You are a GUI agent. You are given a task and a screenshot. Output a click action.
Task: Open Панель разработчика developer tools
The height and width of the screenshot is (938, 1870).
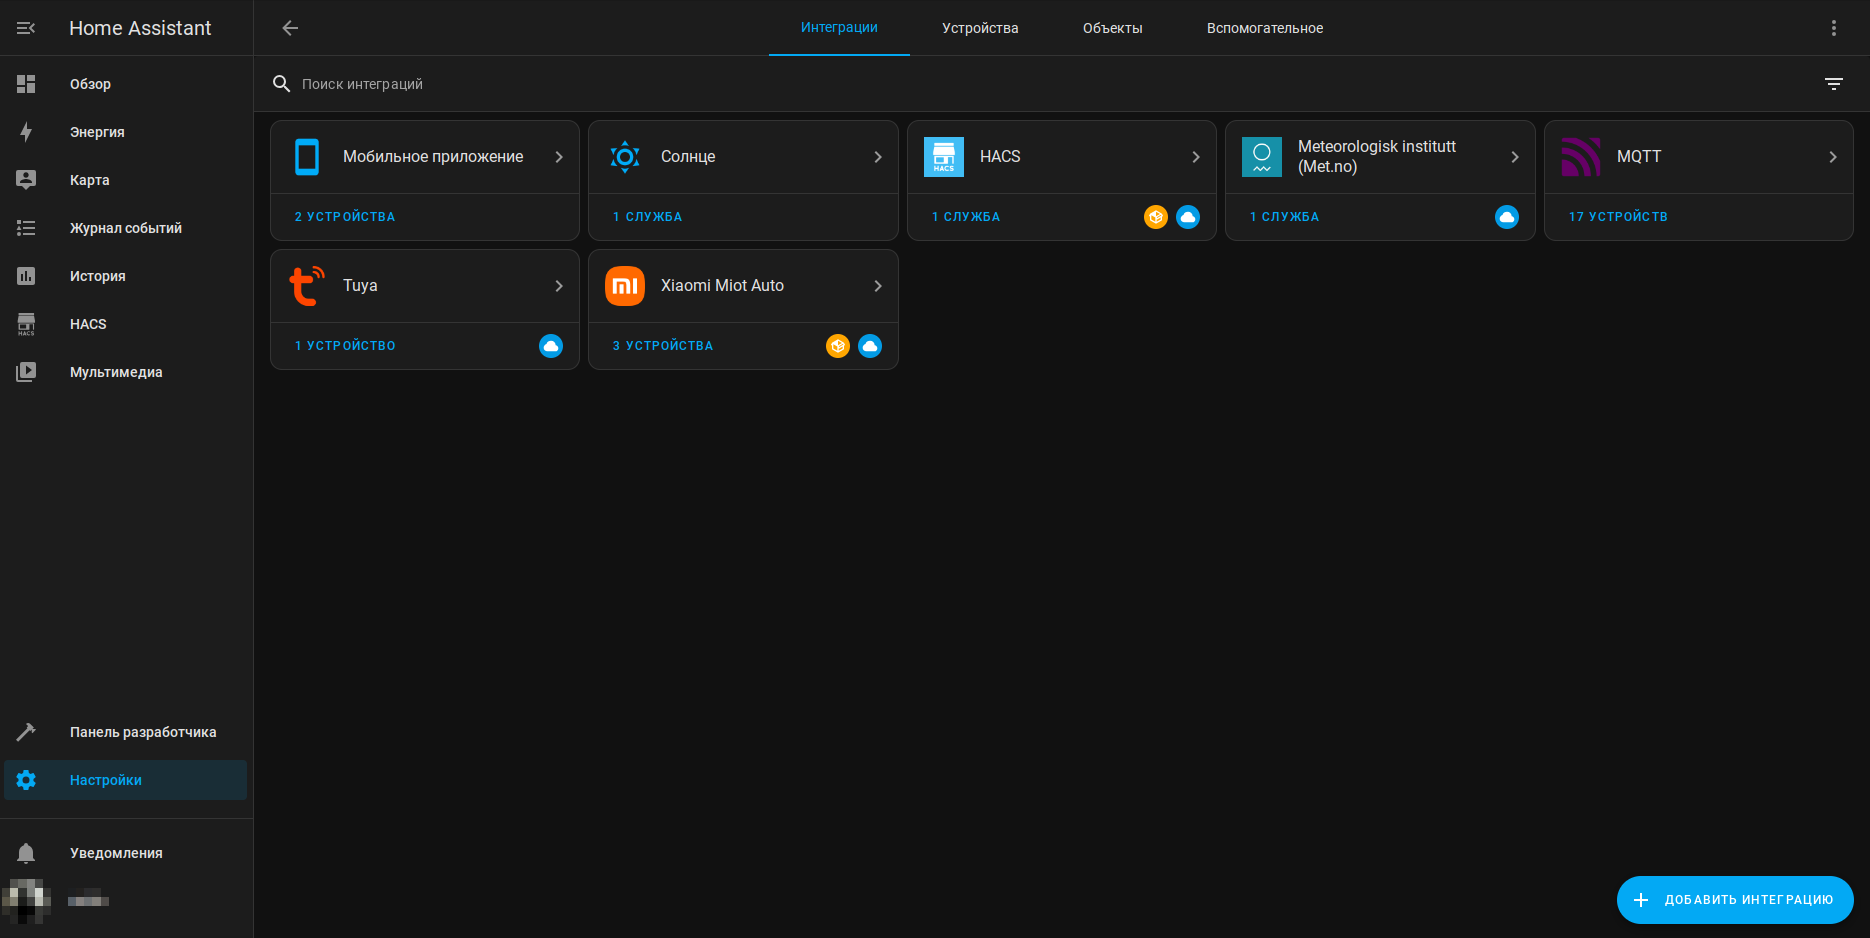[126, 732]
